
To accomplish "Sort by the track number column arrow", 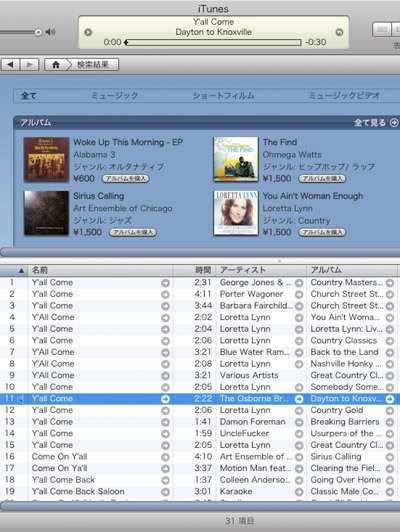I will click(21, 270).
